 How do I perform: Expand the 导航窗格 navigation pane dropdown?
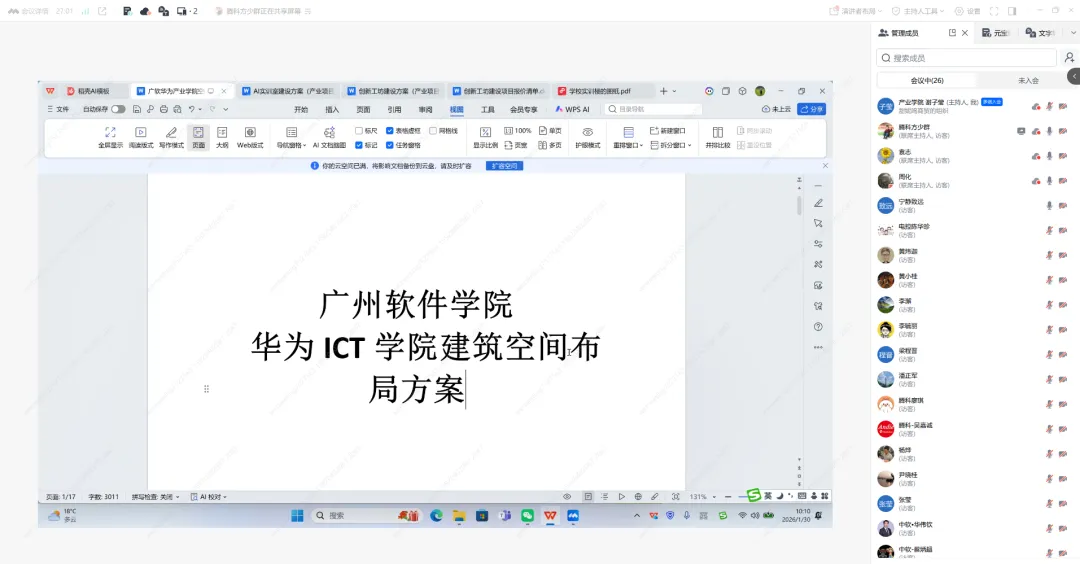291,145
